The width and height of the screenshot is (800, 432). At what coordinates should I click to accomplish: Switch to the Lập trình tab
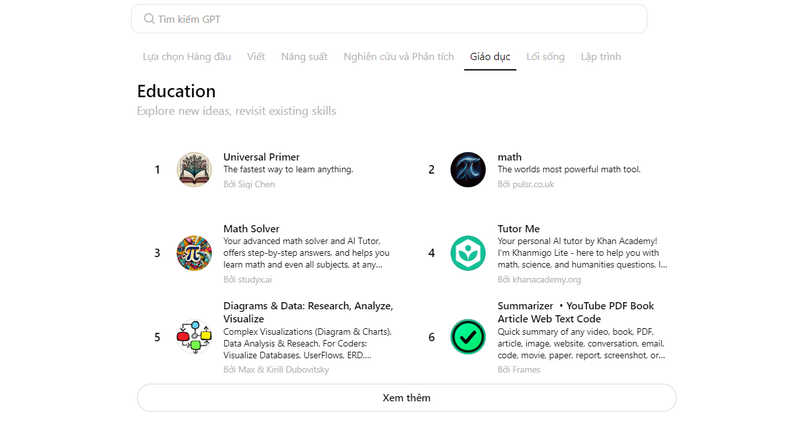pyautogui.click(x=601, y=57)
